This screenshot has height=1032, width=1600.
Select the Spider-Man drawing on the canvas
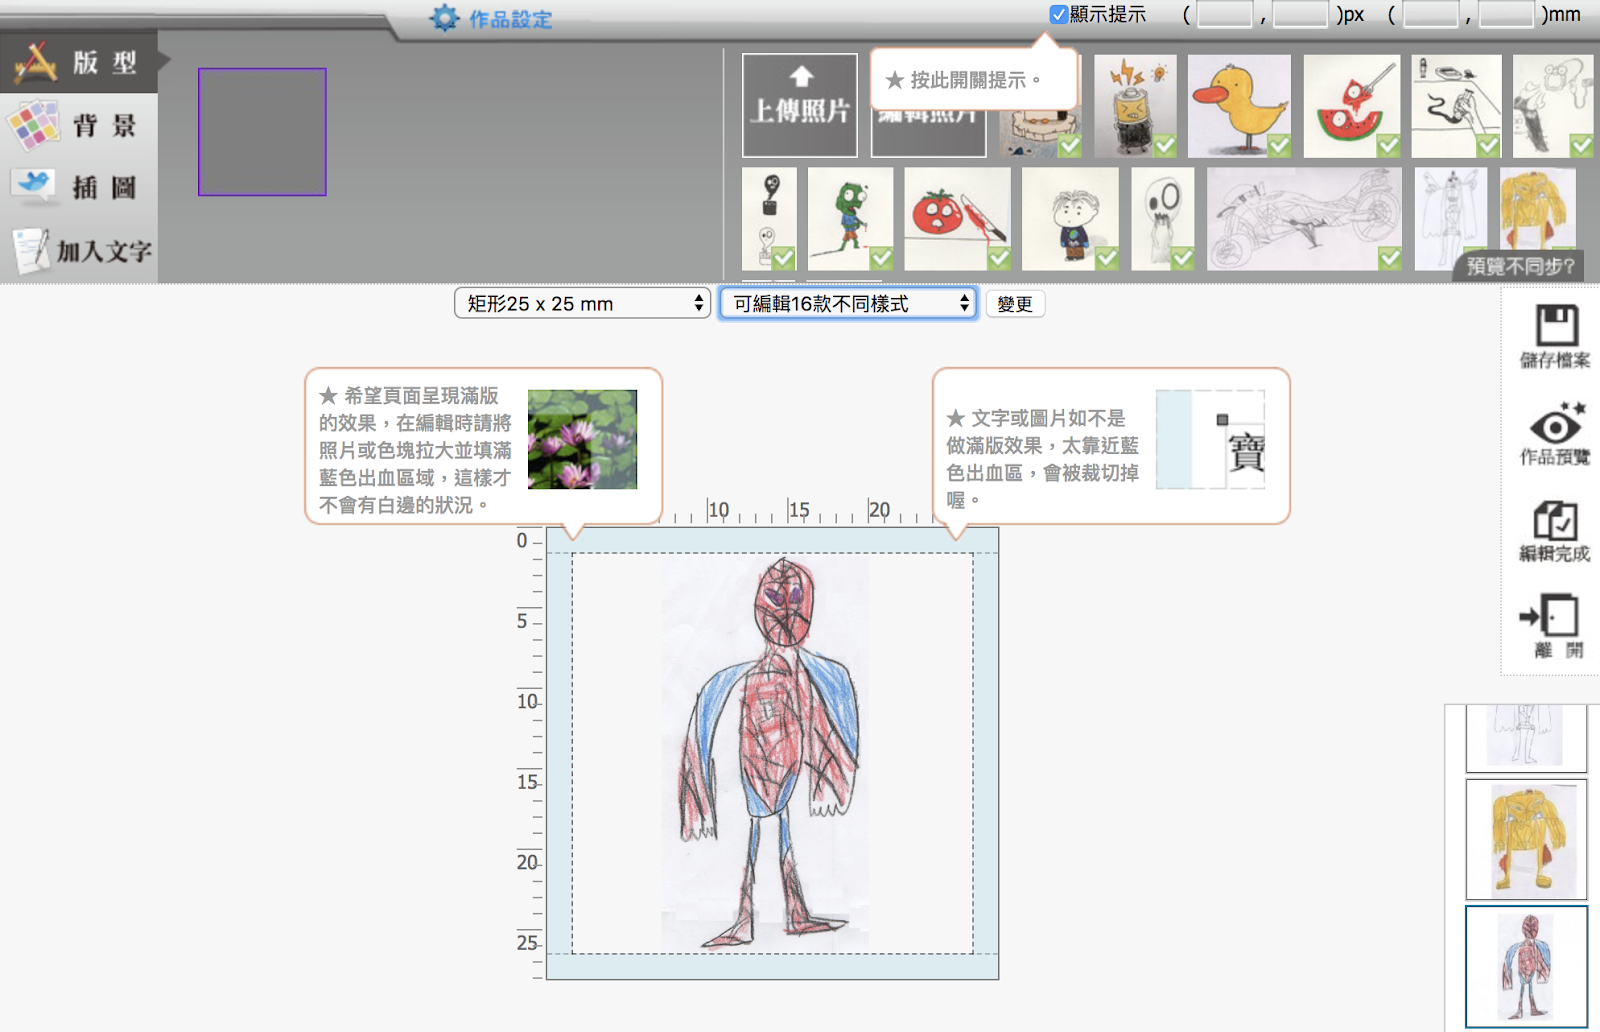[766, 753]
